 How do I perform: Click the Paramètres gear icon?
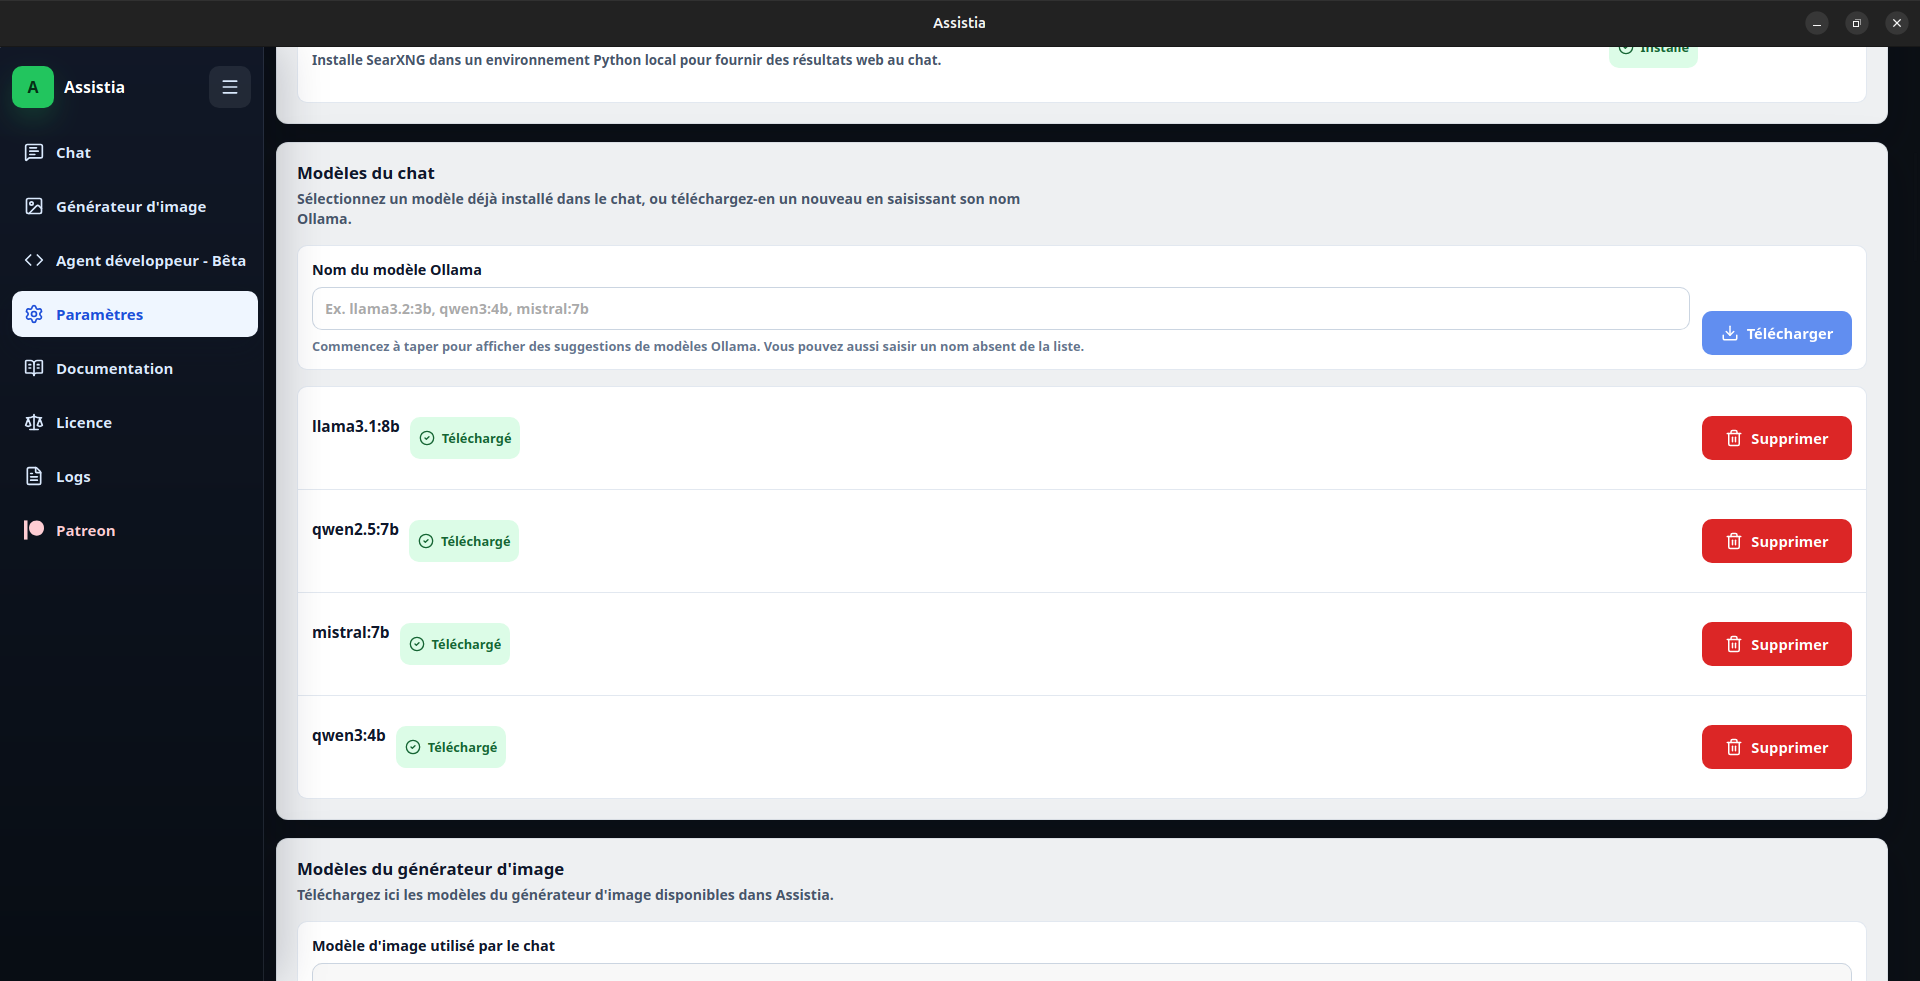tap(34, 314)
